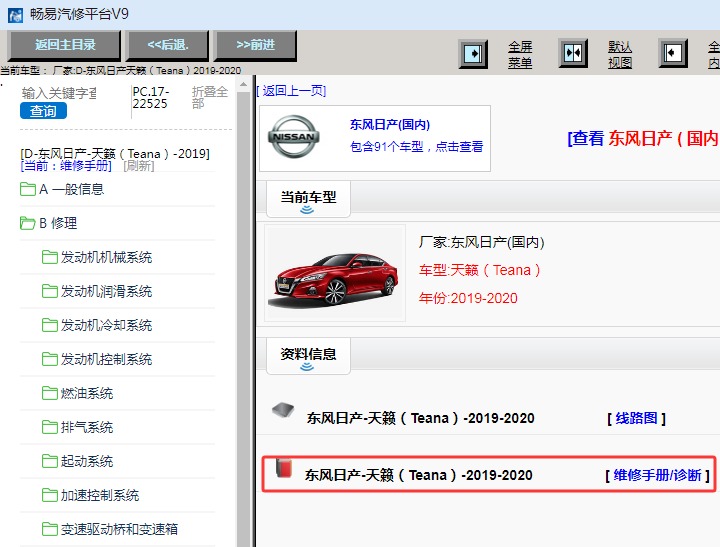Screen dimensions: 720x547
Task: Click the gray book icon in the 线路图 row
Action: pyautogui.click(x=283, y=410)
